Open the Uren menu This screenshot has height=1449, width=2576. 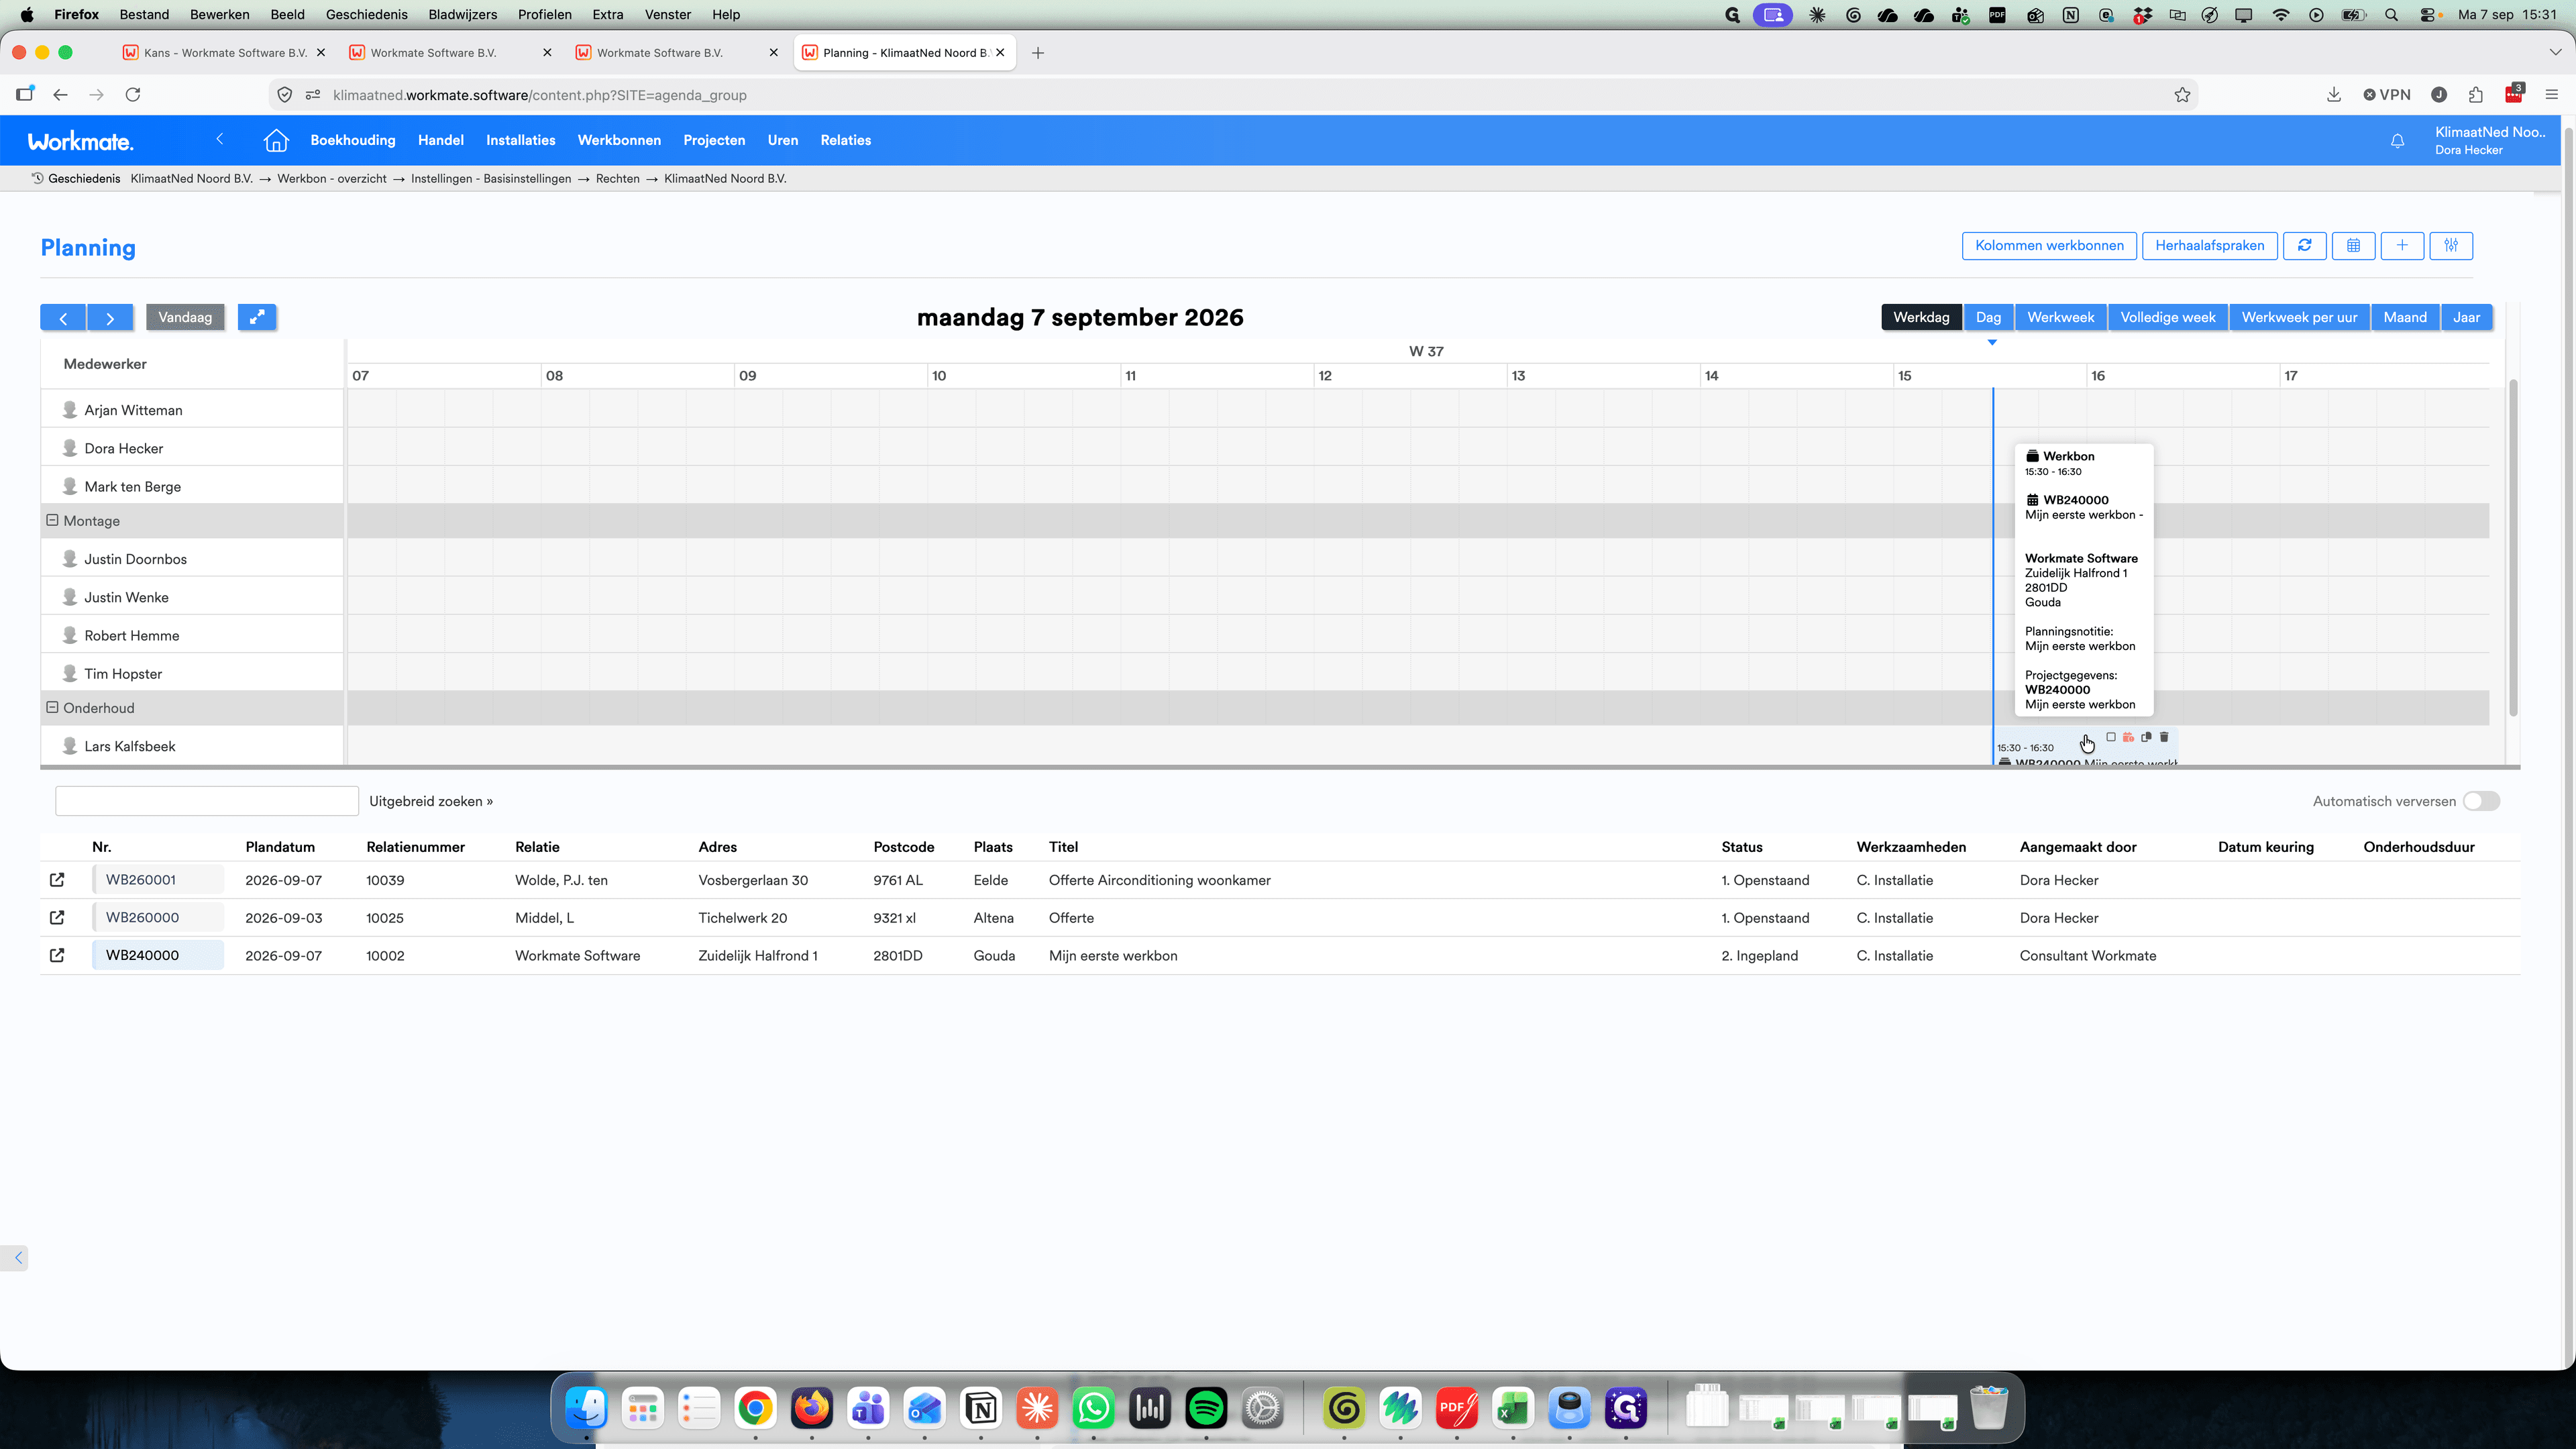click(x=783, y=140)
